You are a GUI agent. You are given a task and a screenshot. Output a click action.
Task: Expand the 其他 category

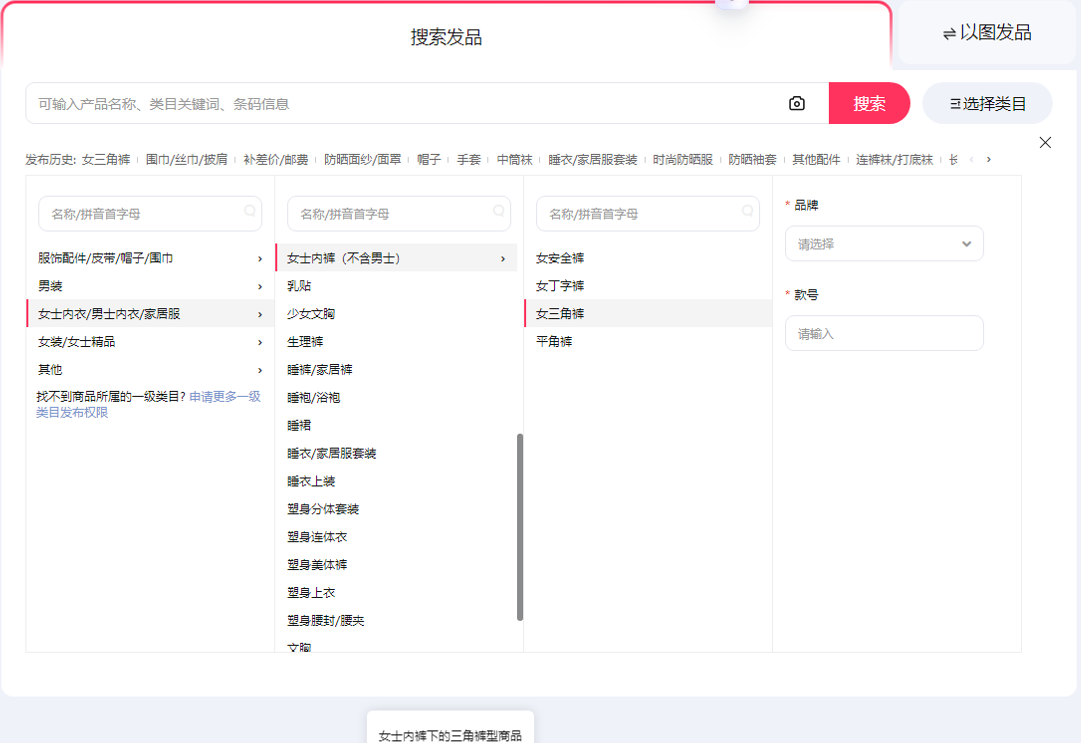click(x=150, y=369)
